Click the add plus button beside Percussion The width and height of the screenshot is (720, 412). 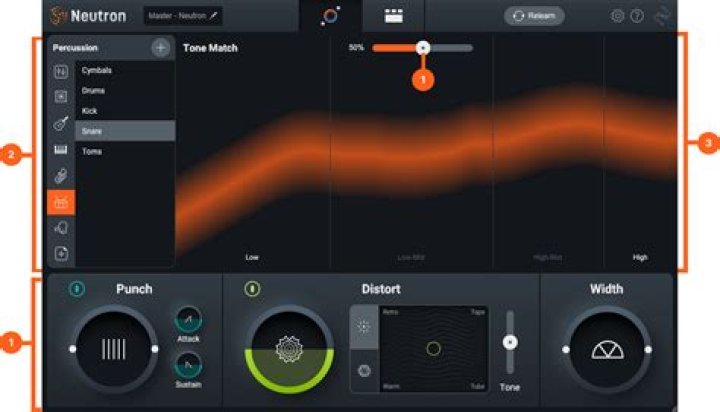(160, 47)
